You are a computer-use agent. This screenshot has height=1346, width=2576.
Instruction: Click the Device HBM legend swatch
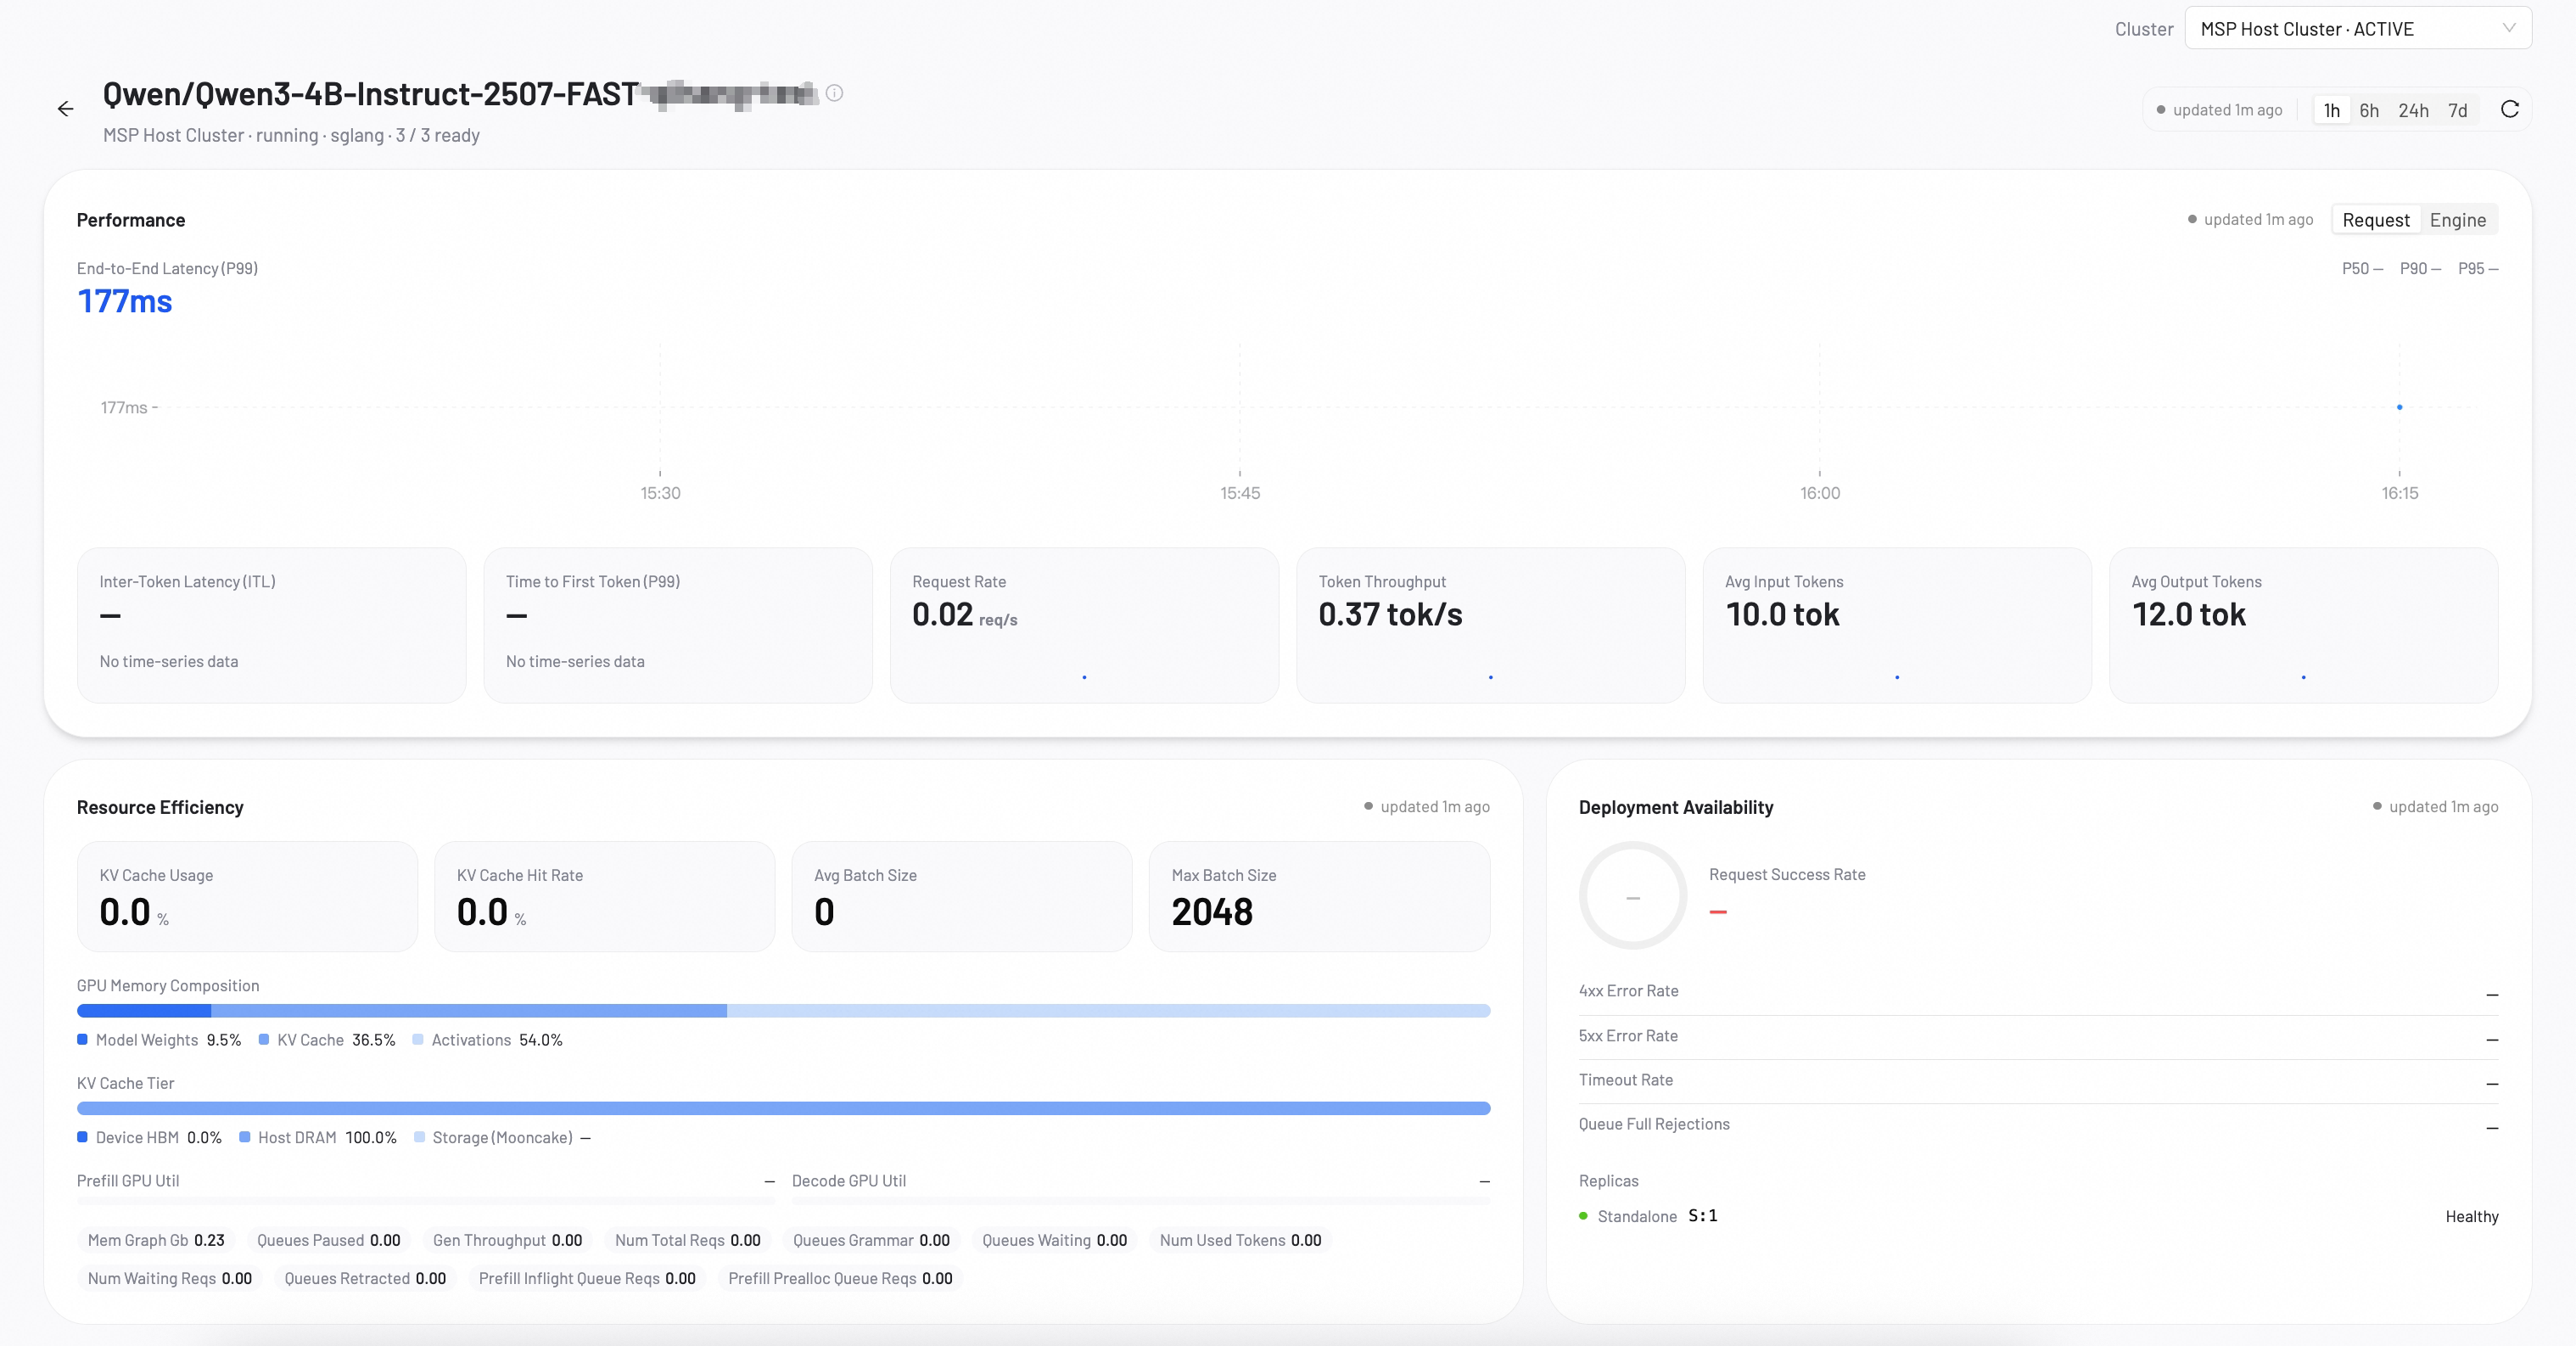pos(82,1137)
